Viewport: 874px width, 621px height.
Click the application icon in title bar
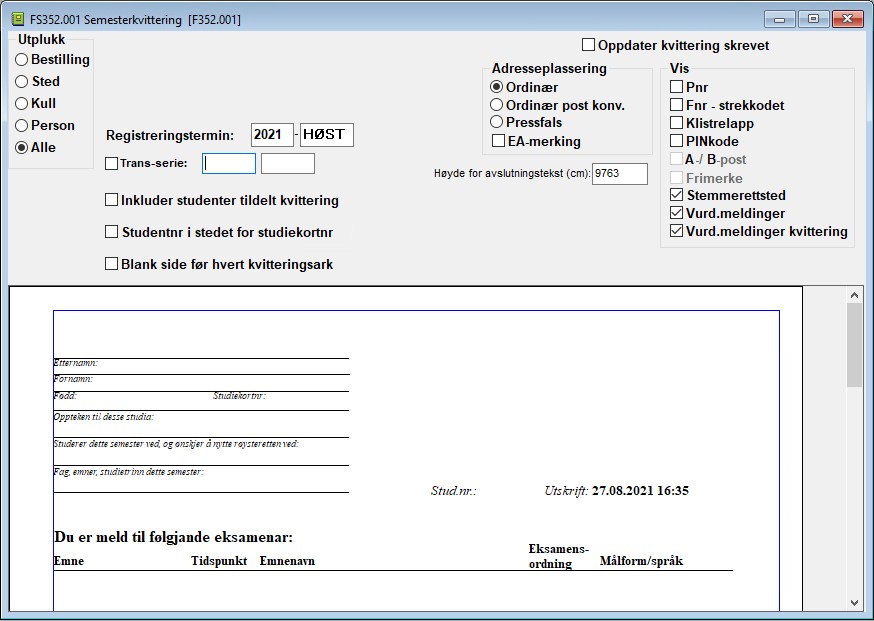tap(17, 20)
